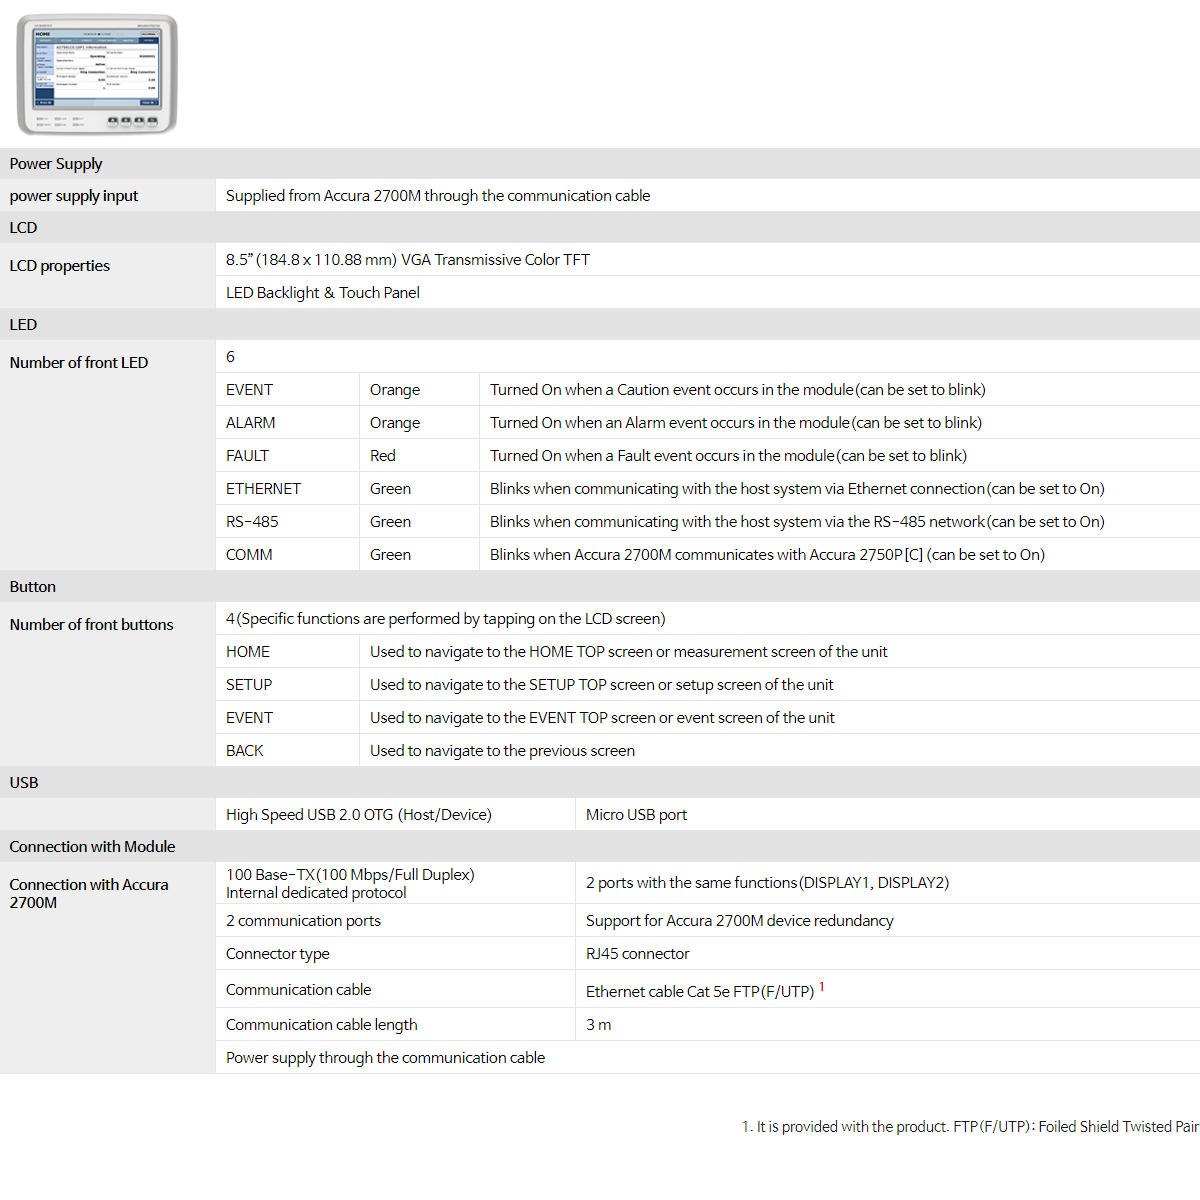
Task: Select the 'Power Supply' section header
Action: click(x=56, y=164)
